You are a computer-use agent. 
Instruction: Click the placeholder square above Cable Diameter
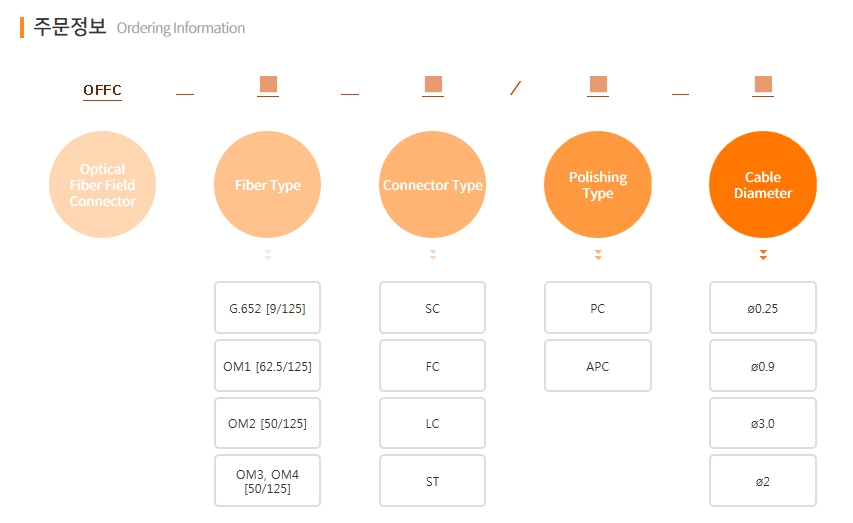763,84
